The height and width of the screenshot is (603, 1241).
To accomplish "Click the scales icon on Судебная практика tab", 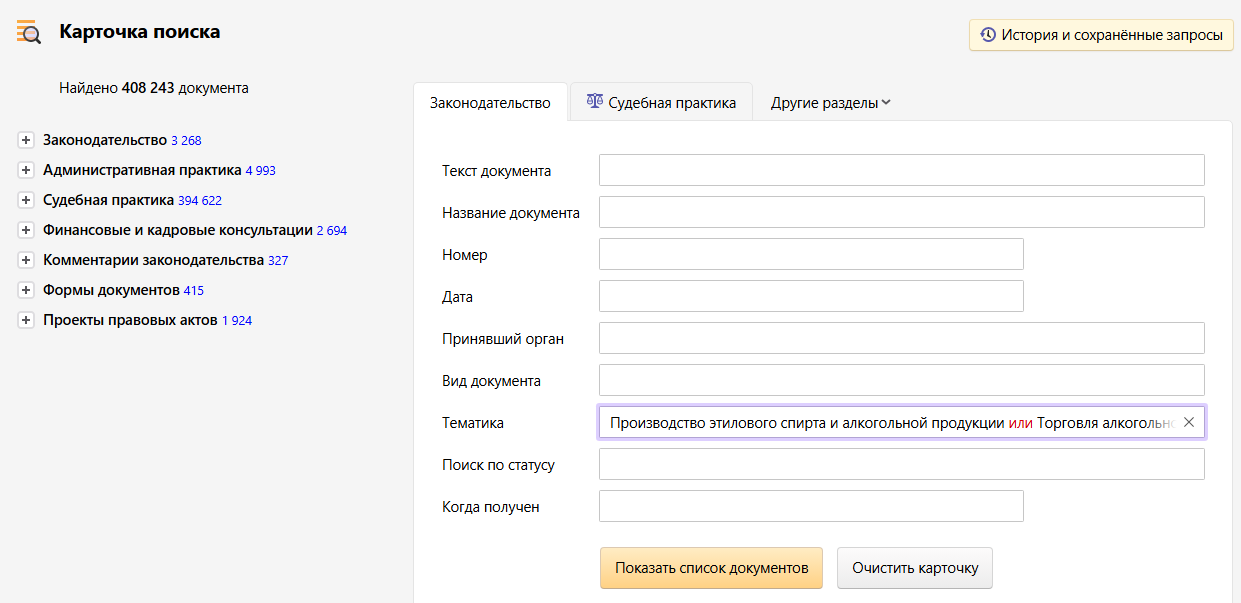I will 595,102.
